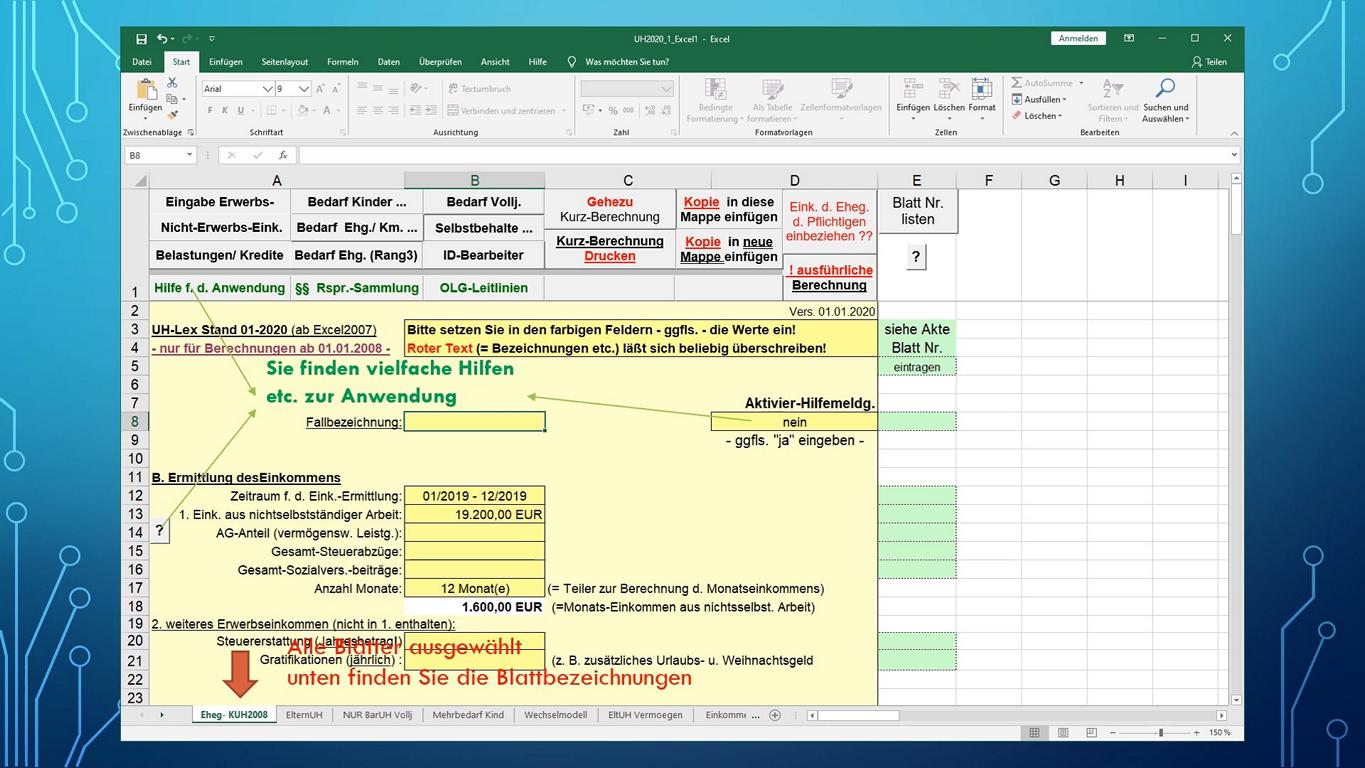1365x768 pixels.
Task: Click the OLG-Leitlinien button
Action: pyautogui.click(x=482, y=288)
